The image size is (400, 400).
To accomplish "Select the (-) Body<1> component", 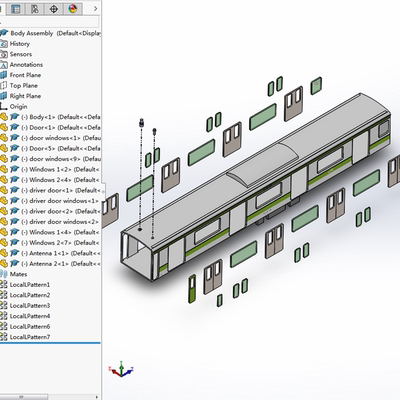I will [61, 117].
